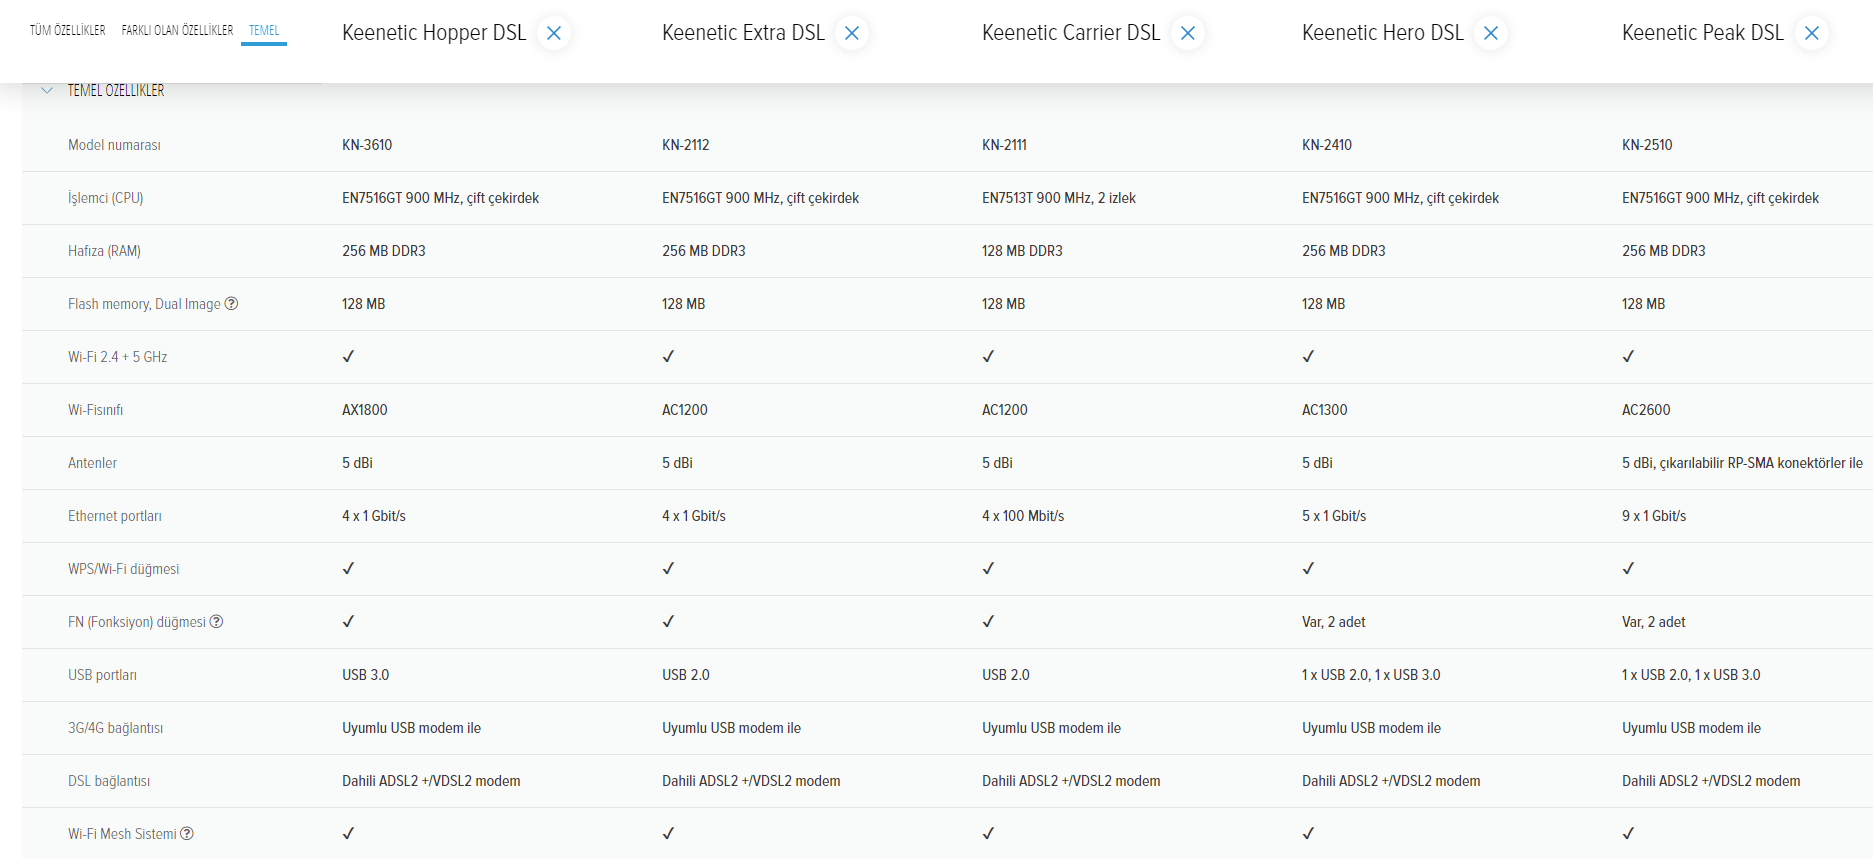Click the TEMEL ÖZELLİKLER section heading

point(116,90)
